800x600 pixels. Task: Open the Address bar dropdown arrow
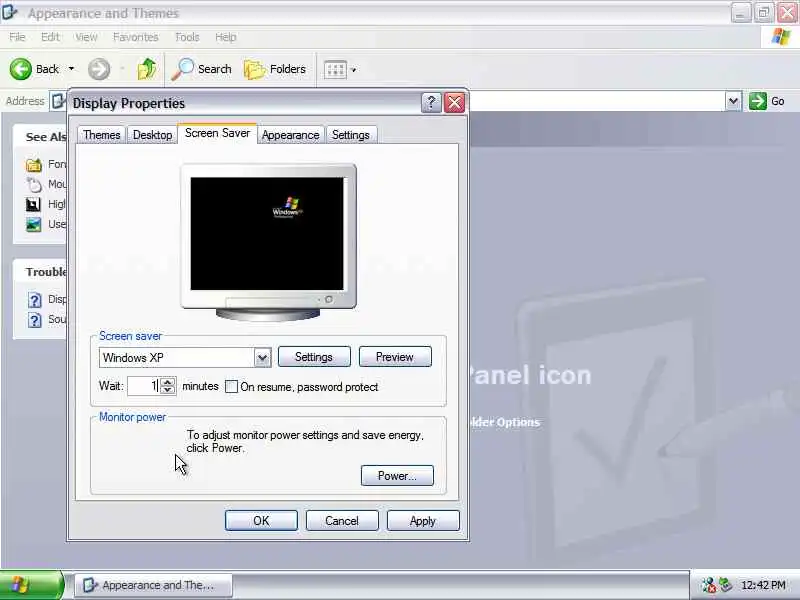[733, 101]
